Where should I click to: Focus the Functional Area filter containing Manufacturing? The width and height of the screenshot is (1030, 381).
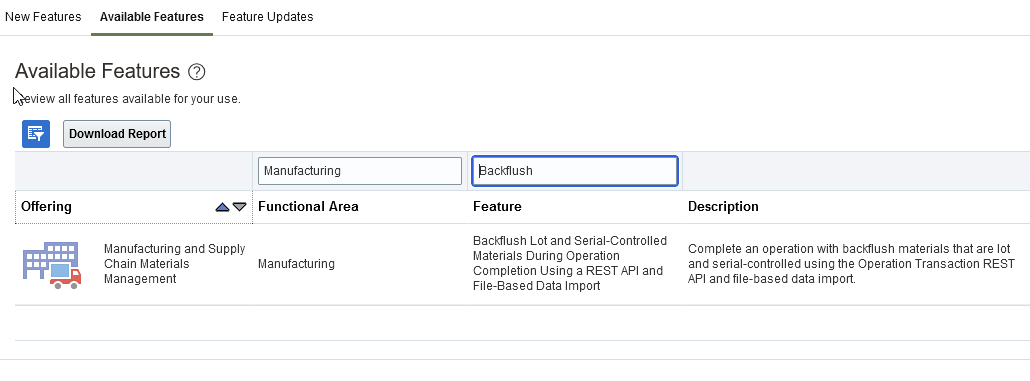click(x=360, y=171)
